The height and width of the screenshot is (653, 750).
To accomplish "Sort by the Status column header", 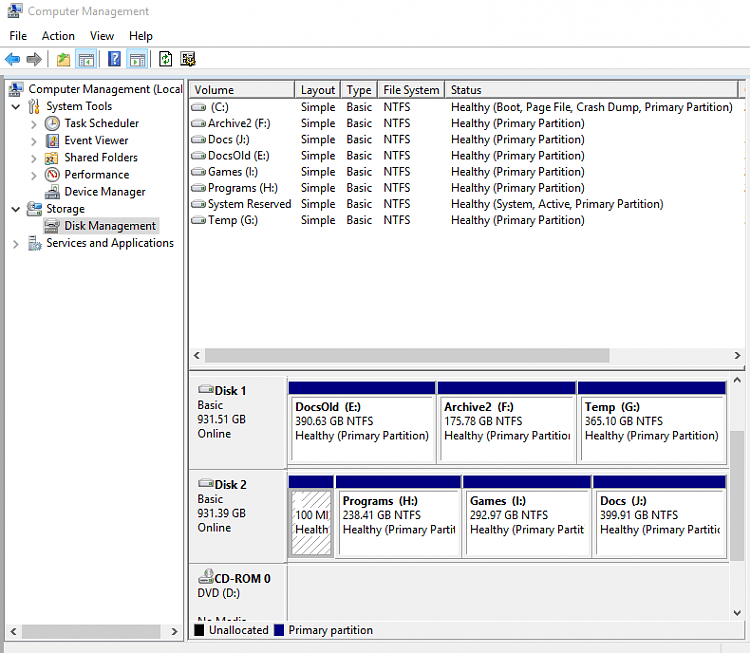I will 591,90.
